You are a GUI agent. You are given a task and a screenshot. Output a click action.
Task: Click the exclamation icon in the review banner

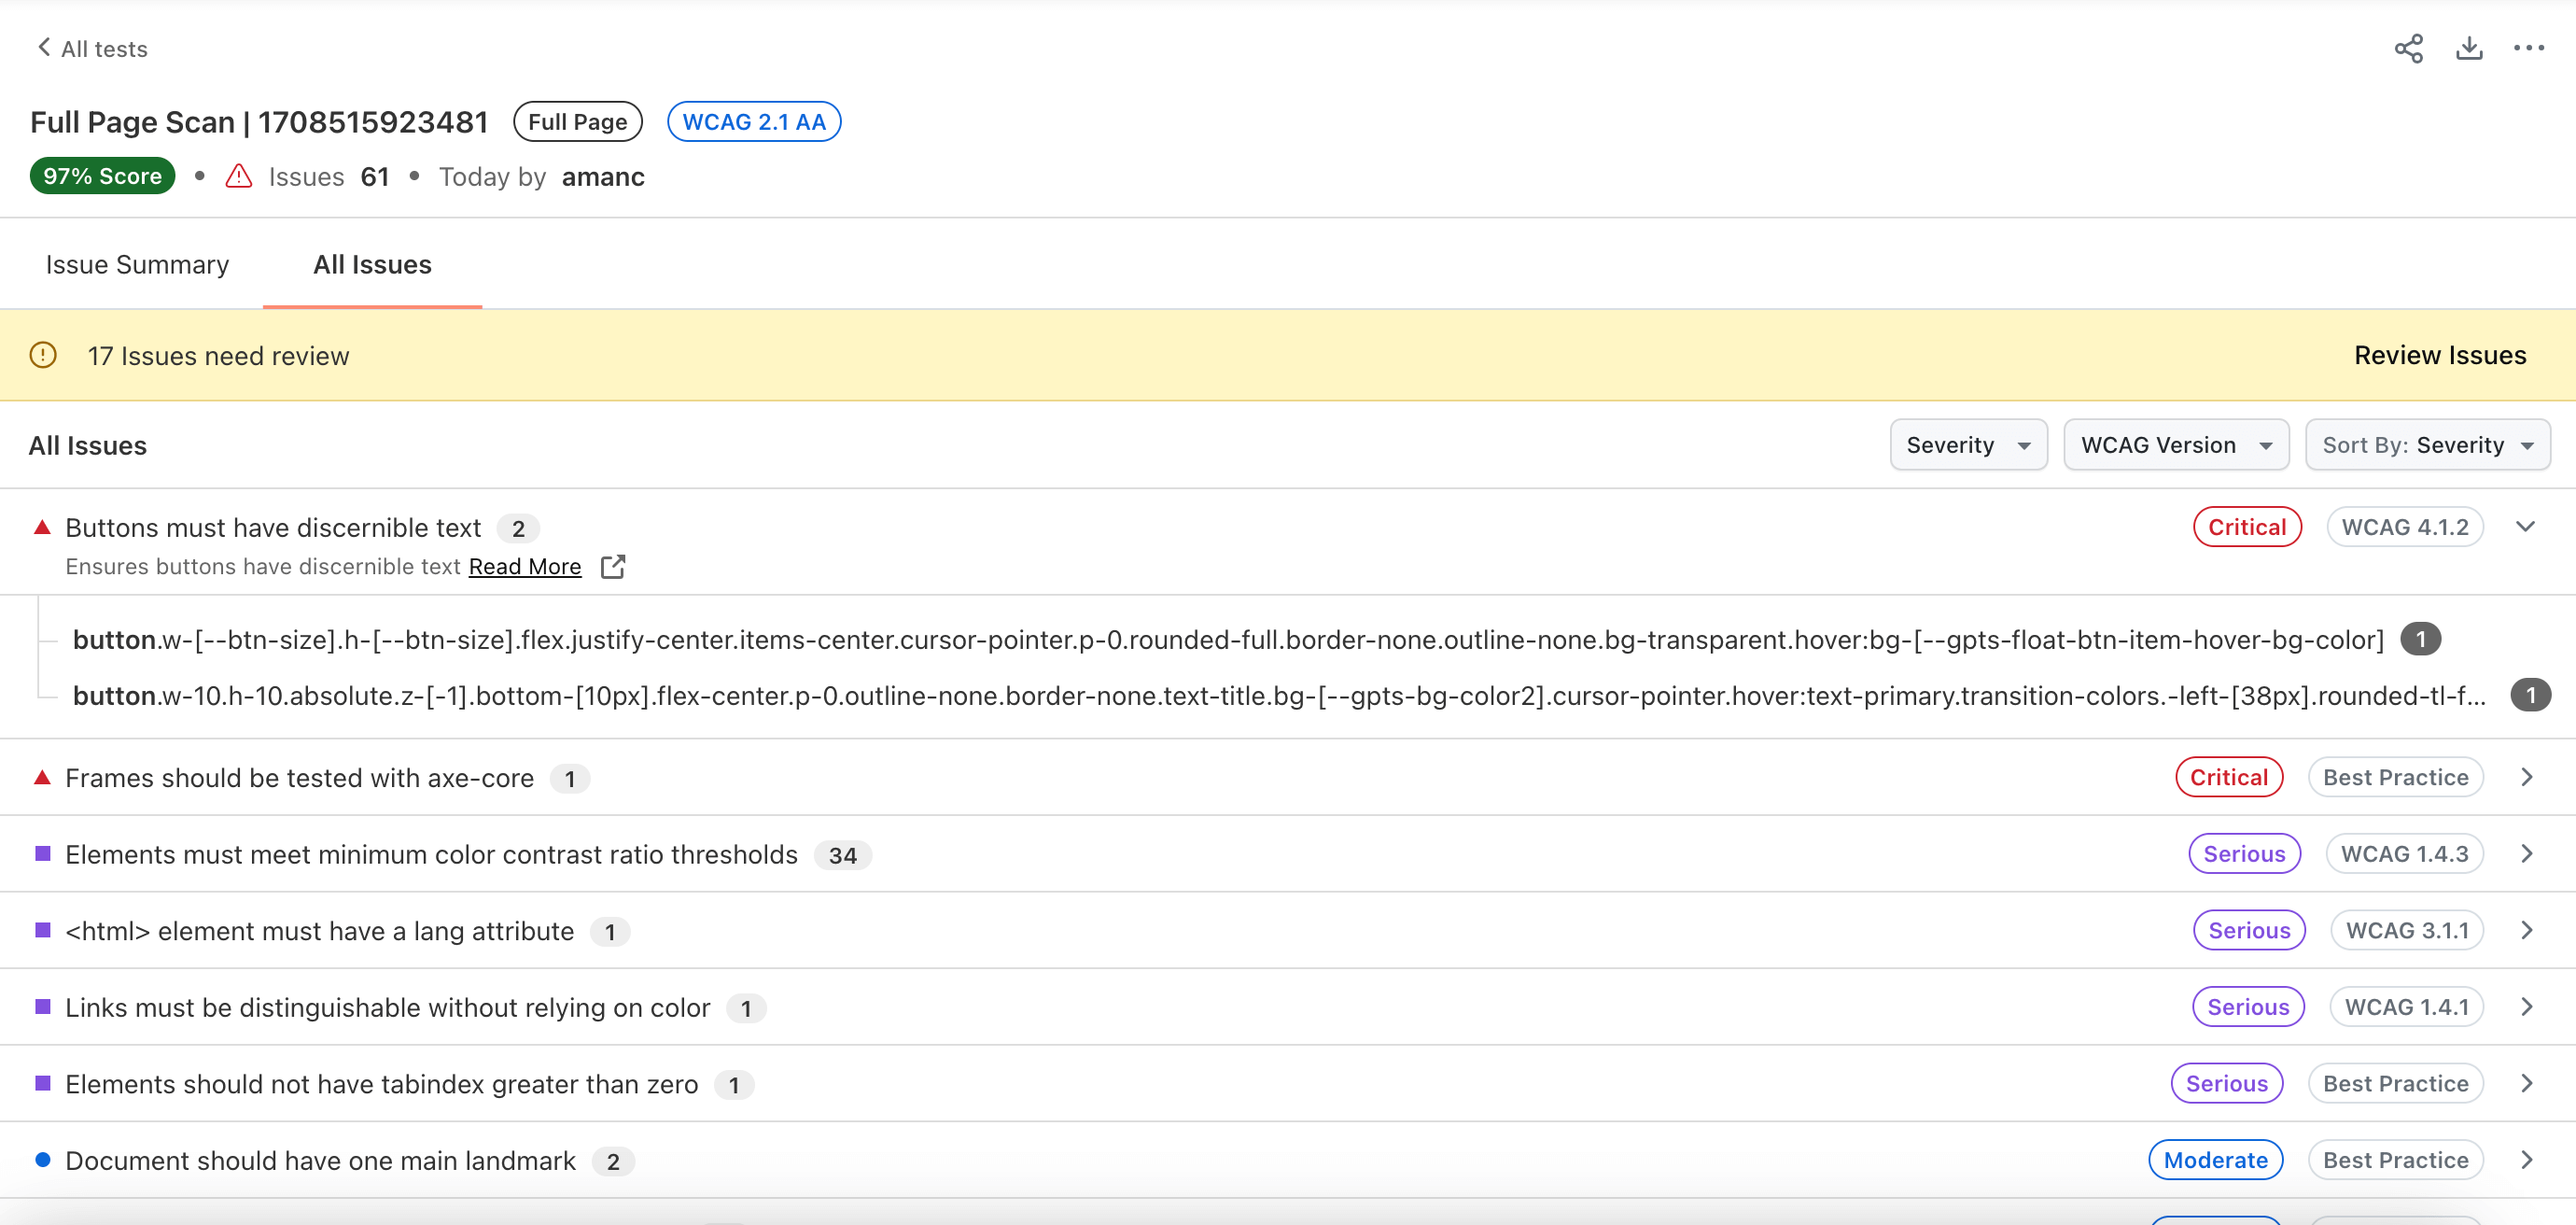pyautogui.click(x=43, y=355)
